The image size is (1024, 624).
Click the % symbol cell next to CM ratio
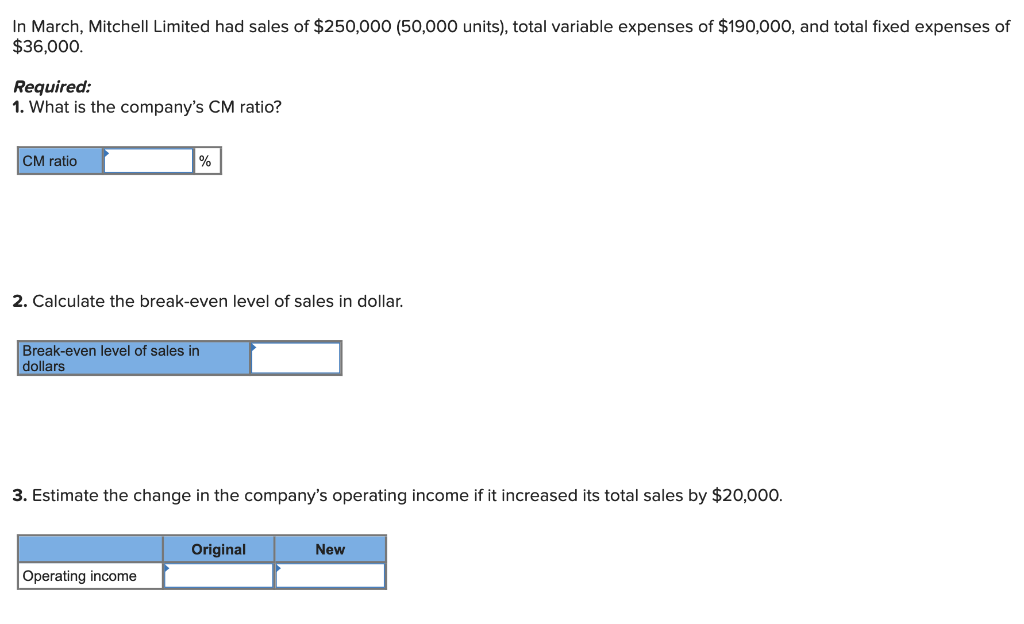click(206, 160)
